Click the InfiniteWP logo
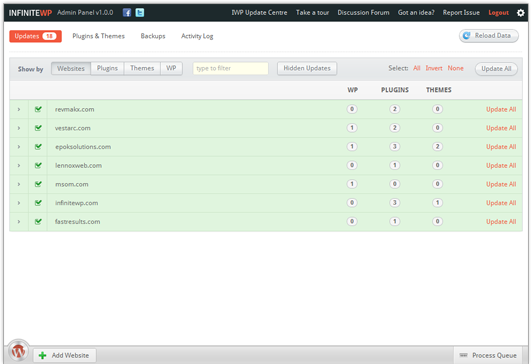 [x=30, y=13]
